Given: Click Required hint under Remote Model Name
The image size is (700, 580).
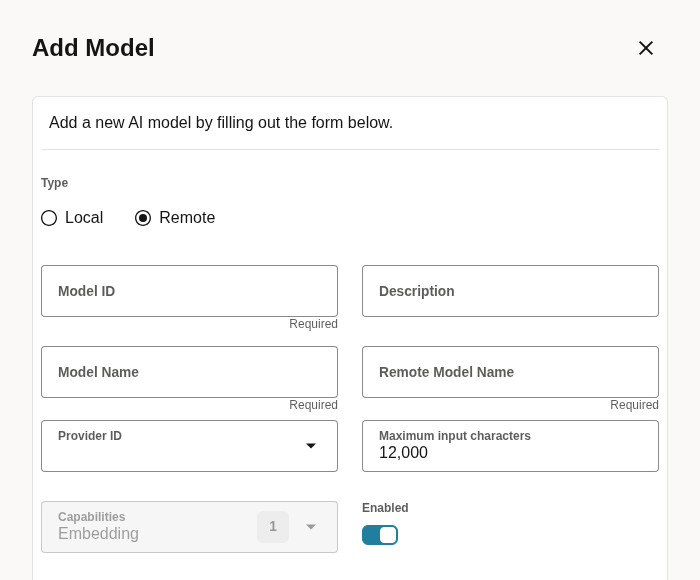Looking at the screenshot, I should click(x=634, y=405).
